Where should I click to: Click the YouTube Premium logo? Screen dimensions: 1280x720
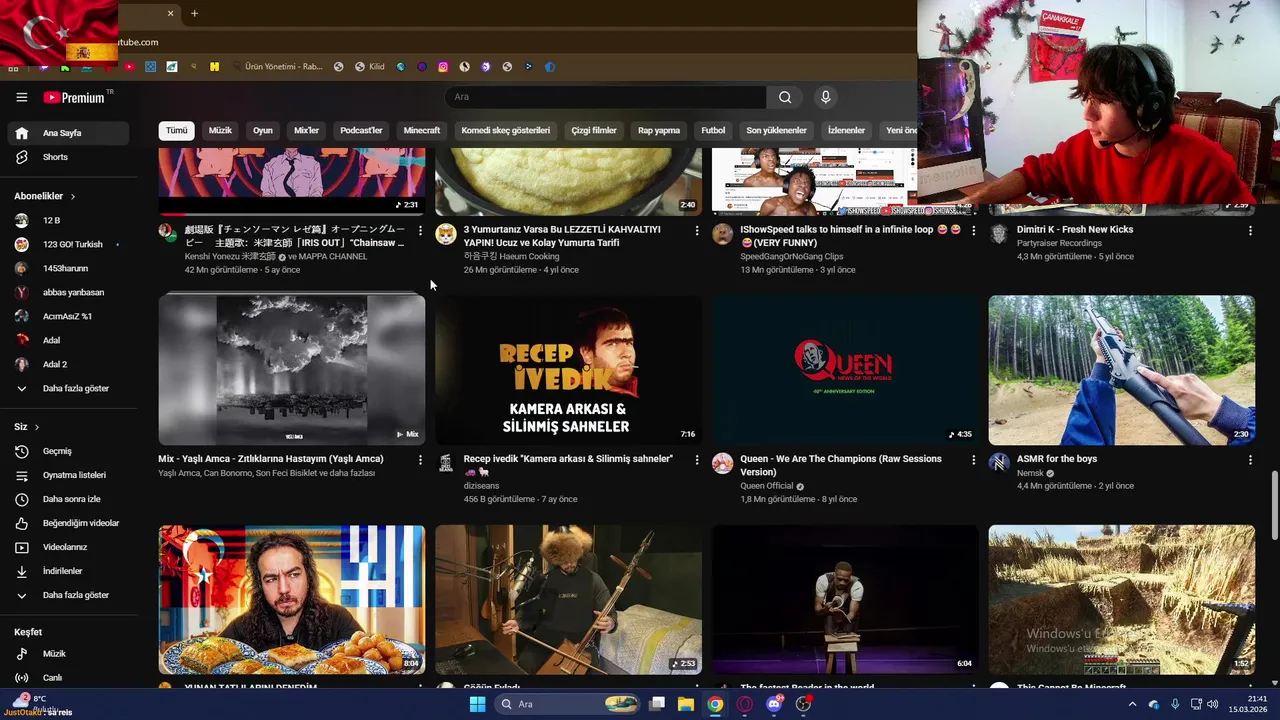pyautogui.click(x=75, y=97)
